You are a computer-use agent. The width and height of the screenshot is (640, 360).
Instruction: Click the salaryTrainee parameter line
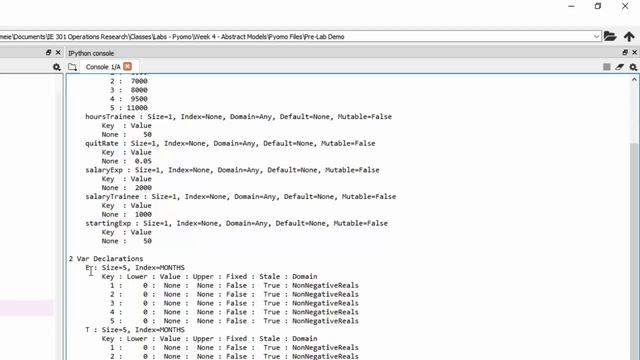240,197
